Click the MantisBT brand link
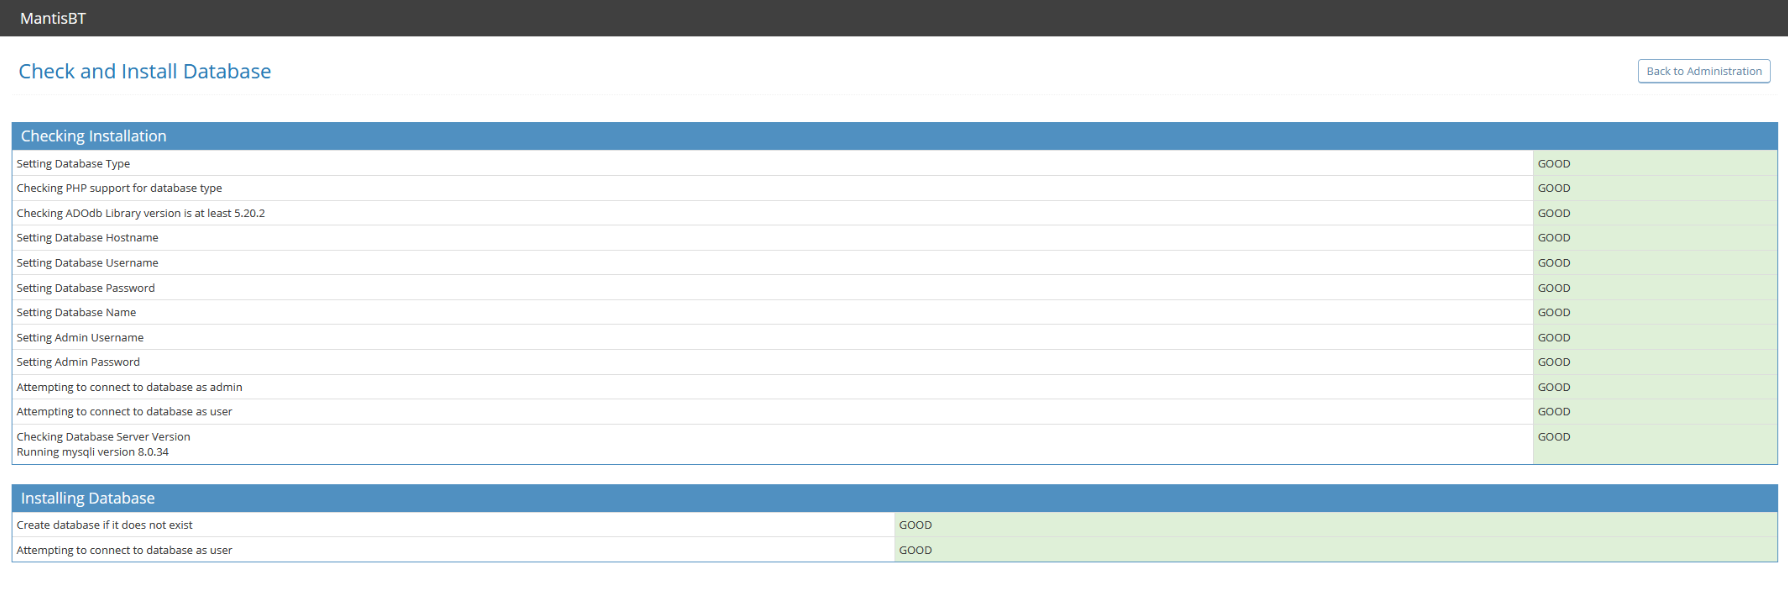This screenshot has width=1788, height=589. point(53,18)
